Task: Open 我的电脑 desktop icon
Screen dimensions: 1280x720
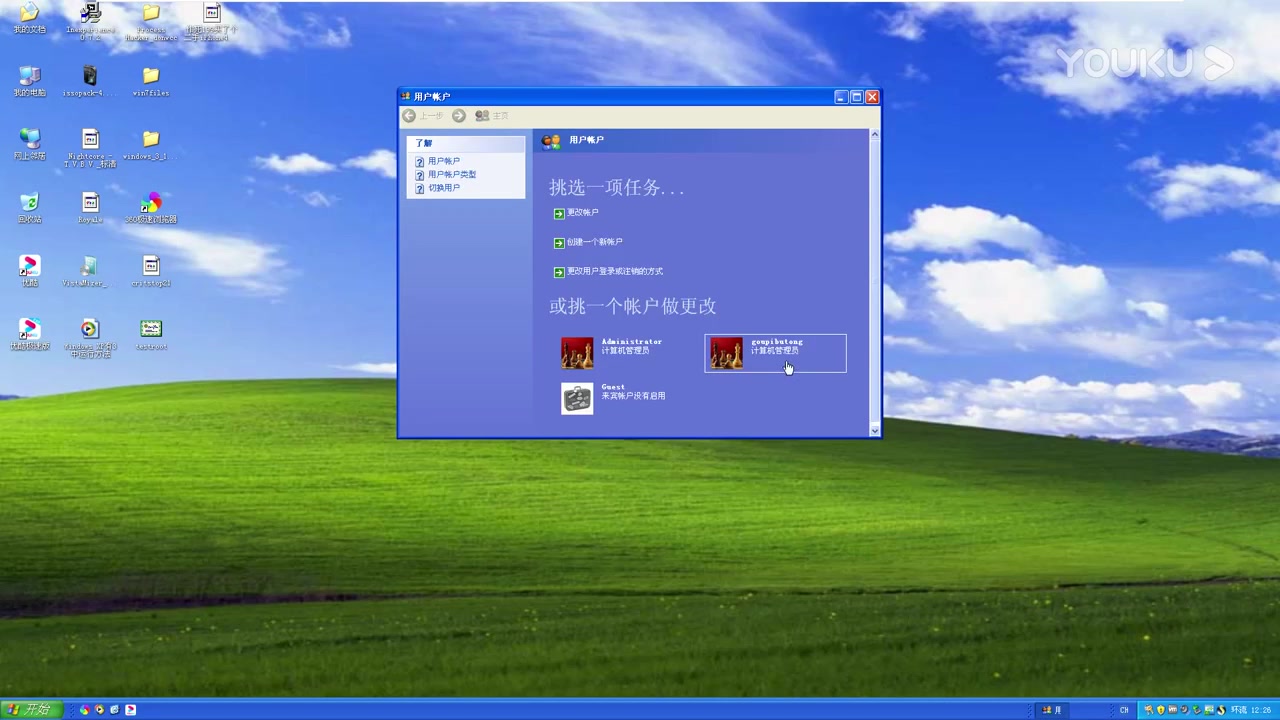Action: tap(29, 81)
